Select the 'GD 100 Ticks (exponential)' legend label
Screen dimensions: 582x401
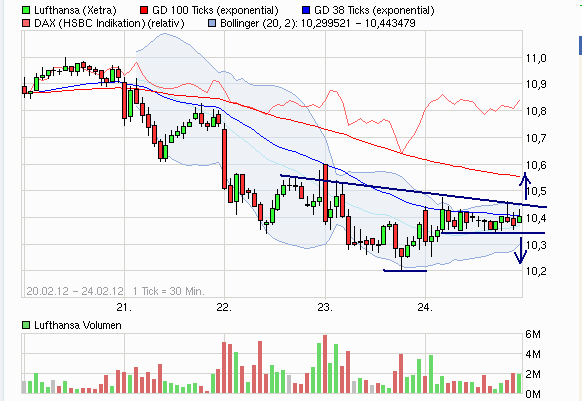pyautogui.click(x=215, y=10)
